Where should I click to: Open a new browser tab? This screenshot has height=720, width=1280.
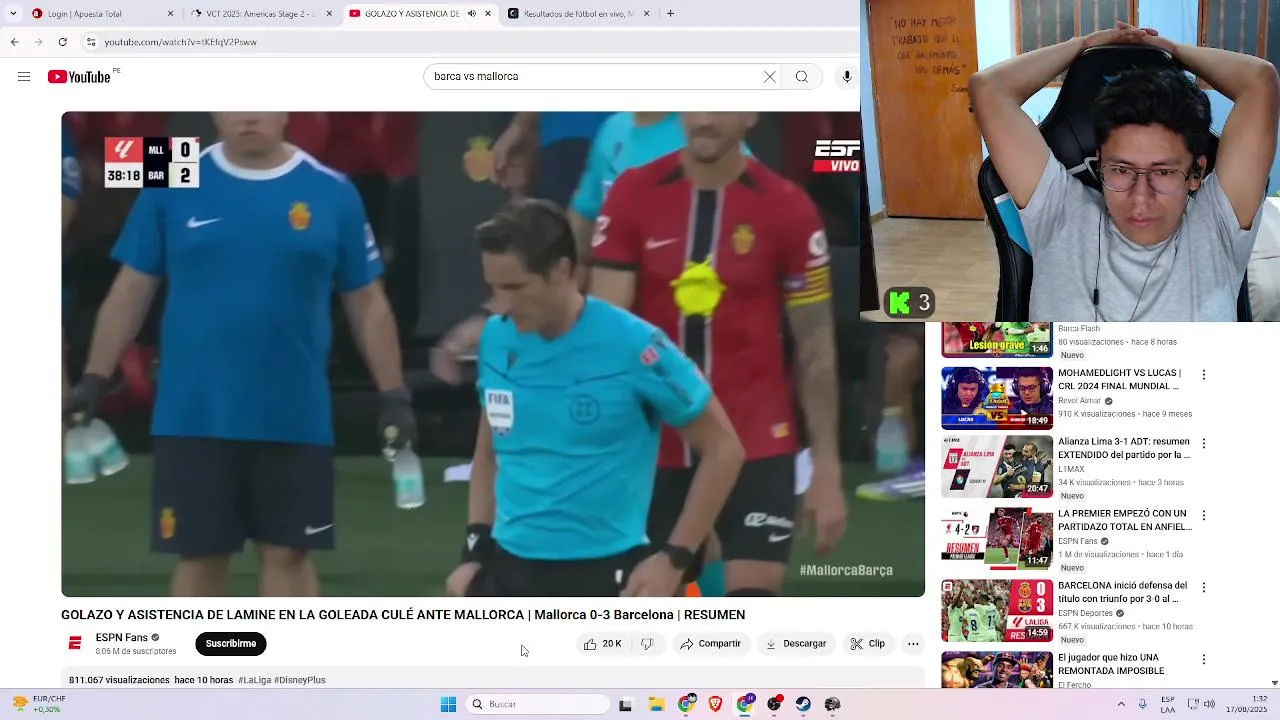click(x=670, y=14)
